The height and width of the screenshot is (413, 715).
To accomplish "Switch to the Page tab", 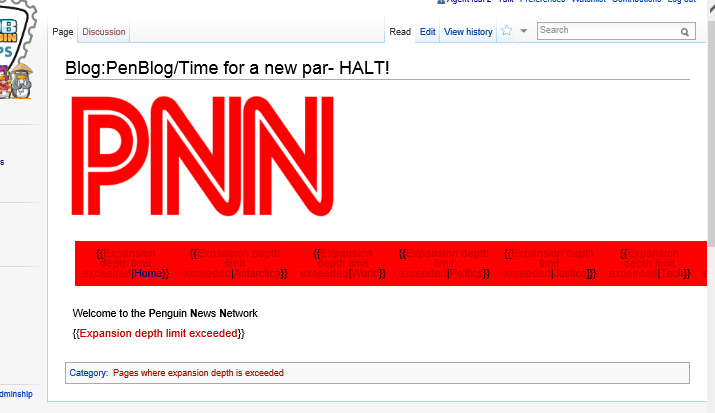I will (x=62, y=32).
